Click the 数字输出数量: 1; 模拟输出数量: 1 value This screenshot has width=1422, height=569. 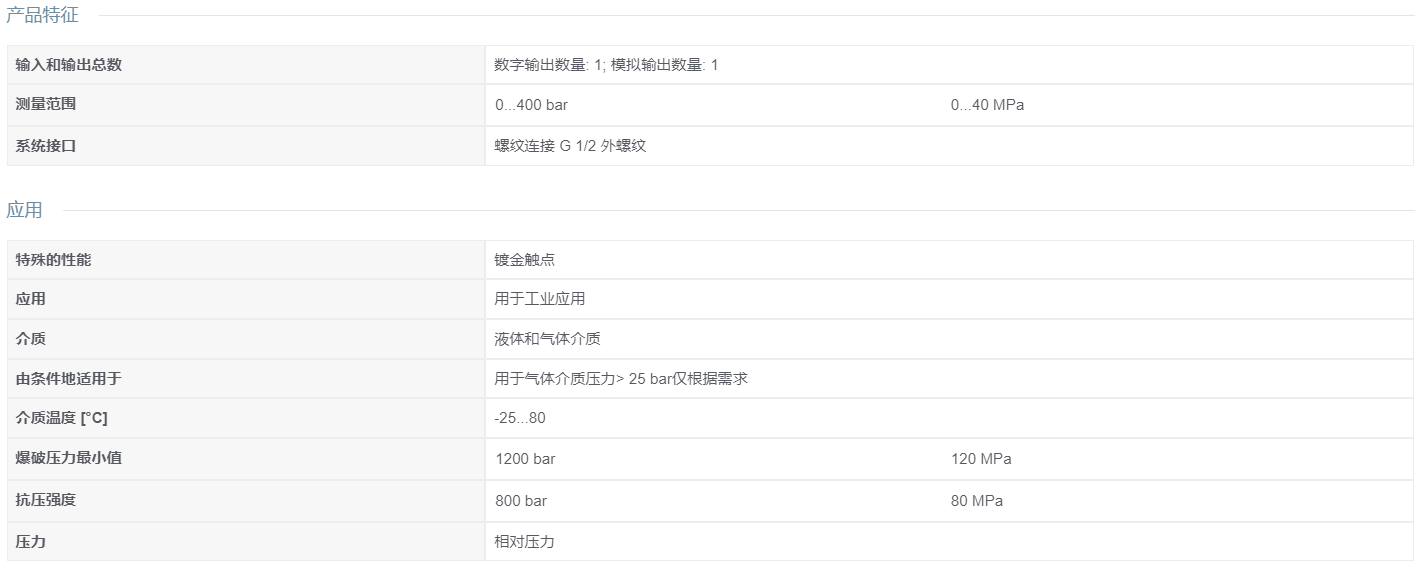[x=606, y=65]
